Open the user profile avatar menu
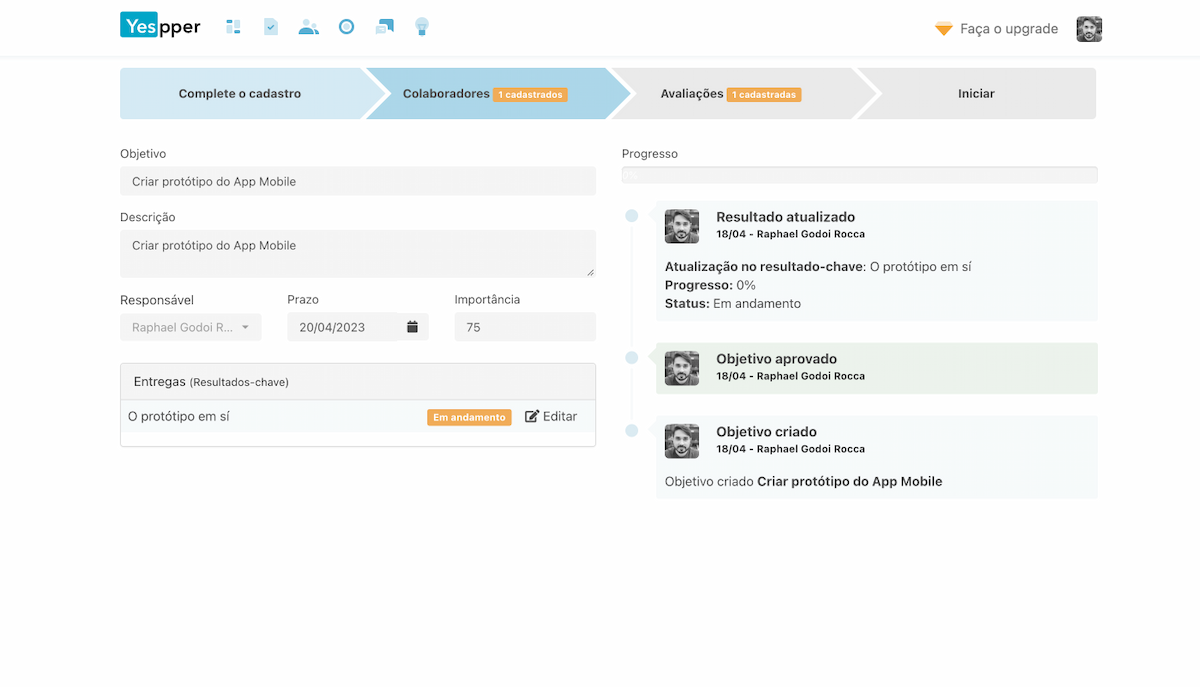1200x687 pixels. coord(1089,29)
